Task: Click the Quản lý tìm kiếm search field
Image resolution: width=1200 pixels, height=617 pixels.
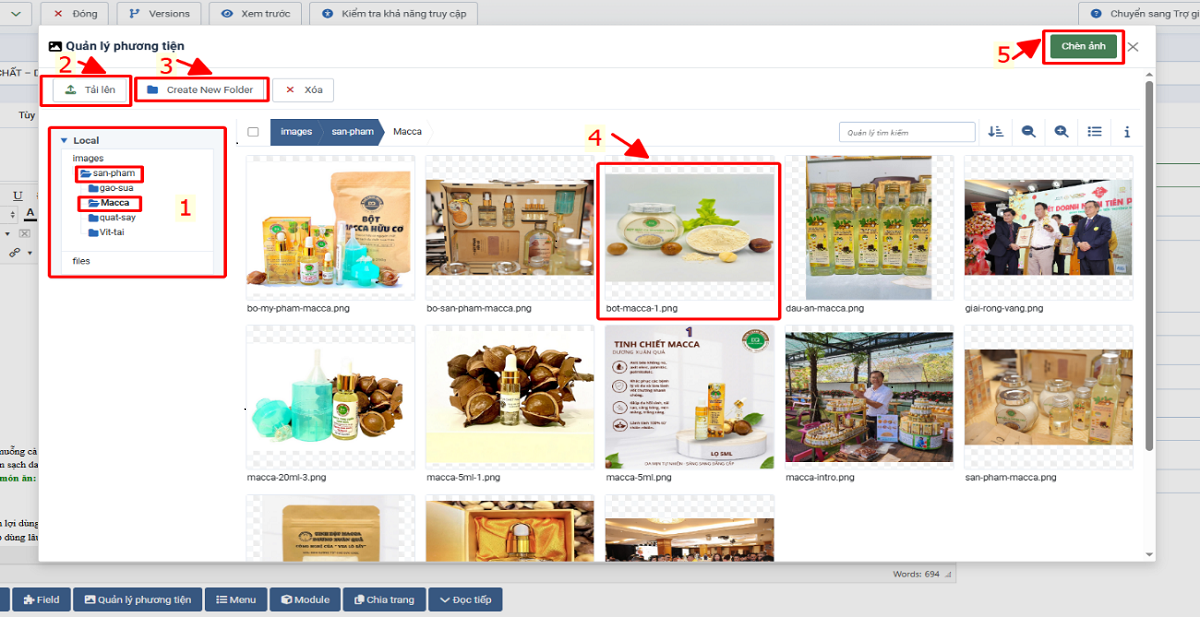Action: pos(906,132)
